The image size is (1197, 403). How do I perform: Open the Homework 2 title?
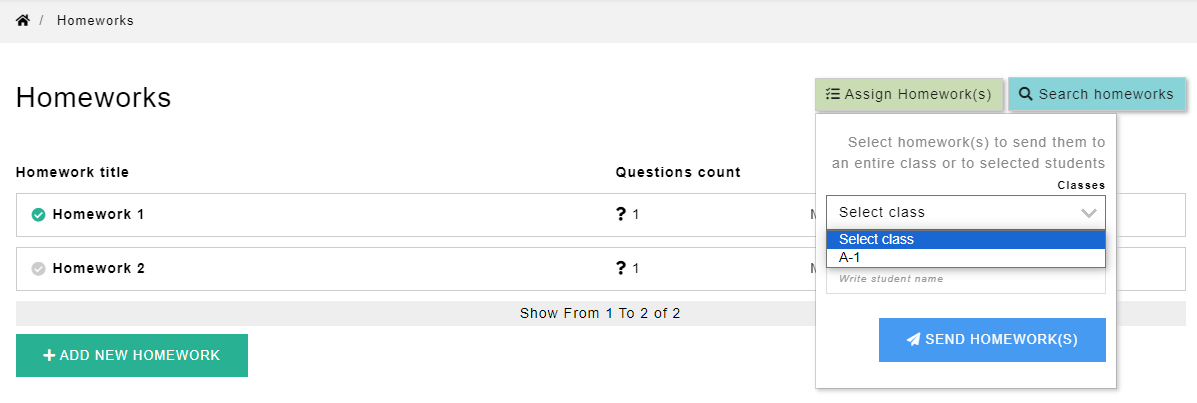98,268
